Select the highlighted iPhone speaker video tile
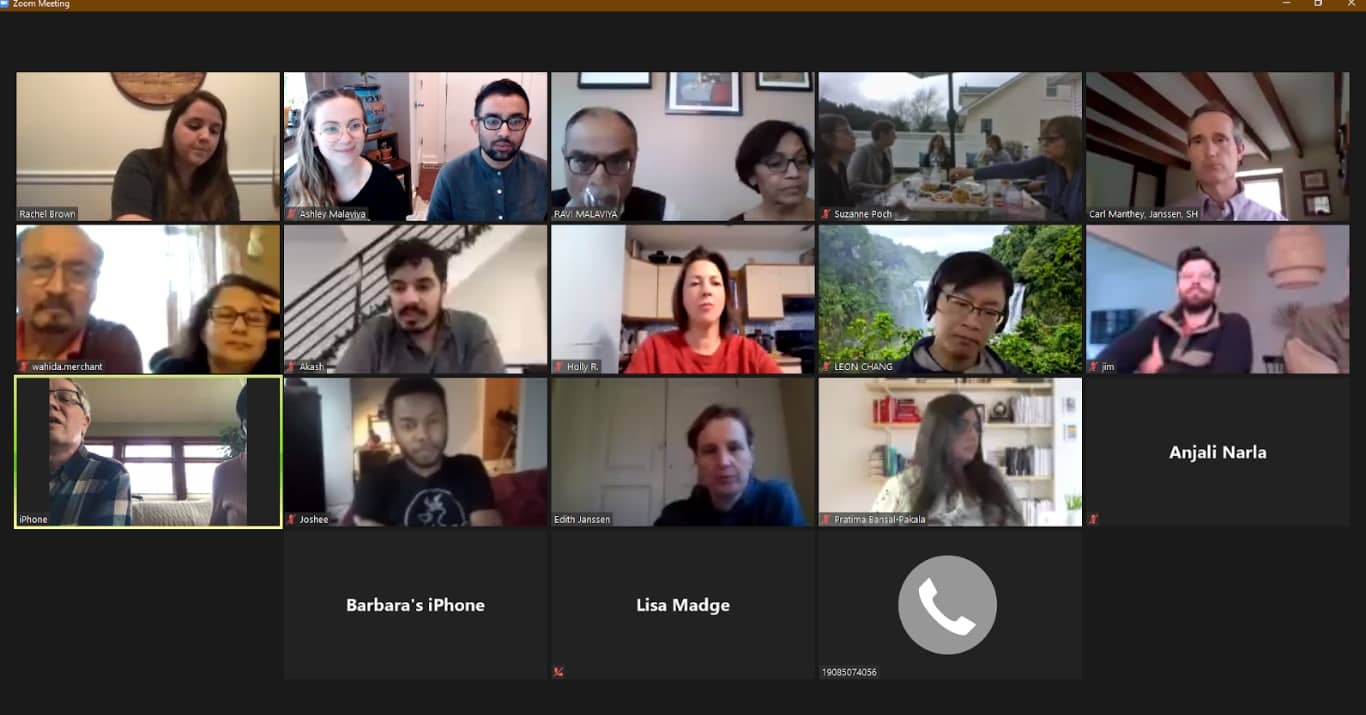 [x=148, y=451]
